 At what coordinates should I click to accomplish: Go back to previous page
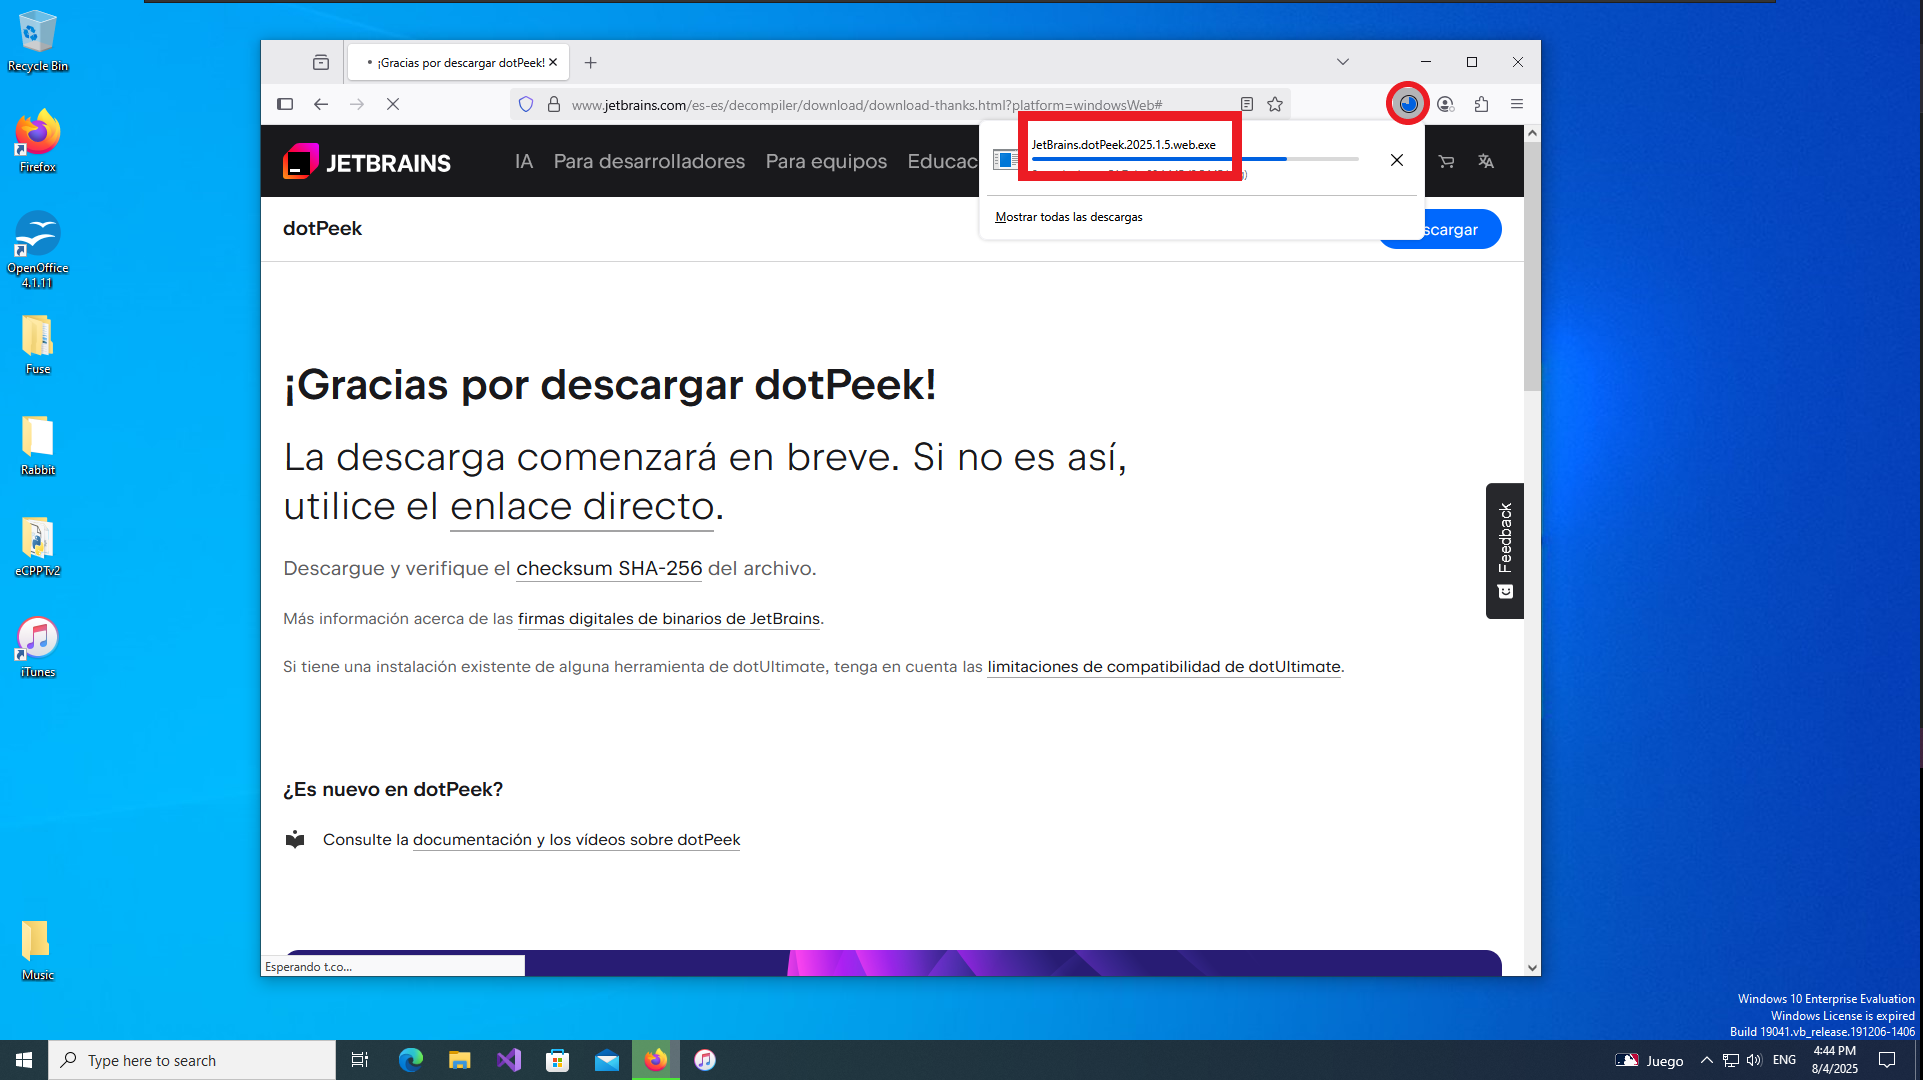point(321,104)
